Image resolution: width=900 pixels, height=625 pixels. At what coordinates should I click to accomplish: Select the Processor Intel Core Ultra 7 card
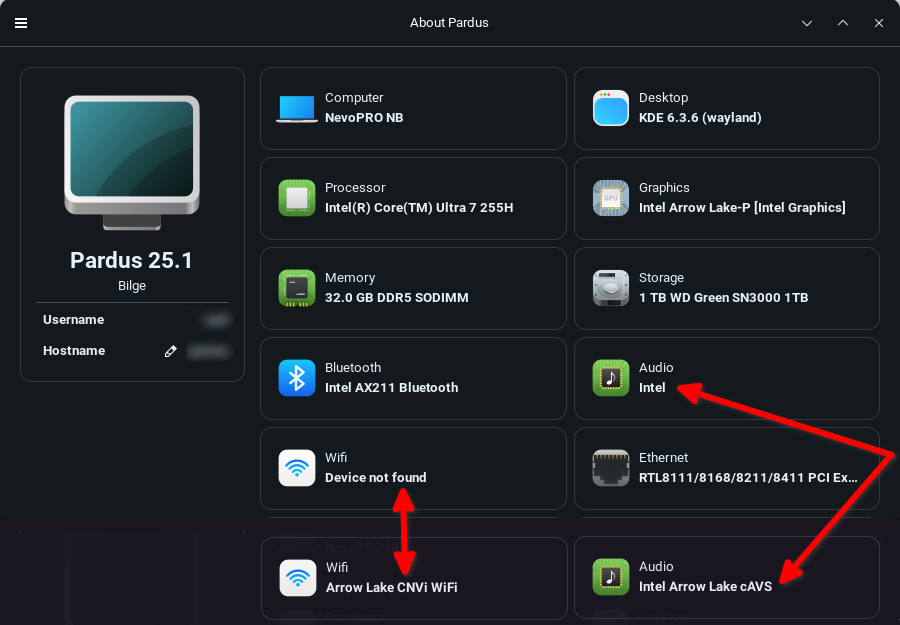[x=413, y=198]
